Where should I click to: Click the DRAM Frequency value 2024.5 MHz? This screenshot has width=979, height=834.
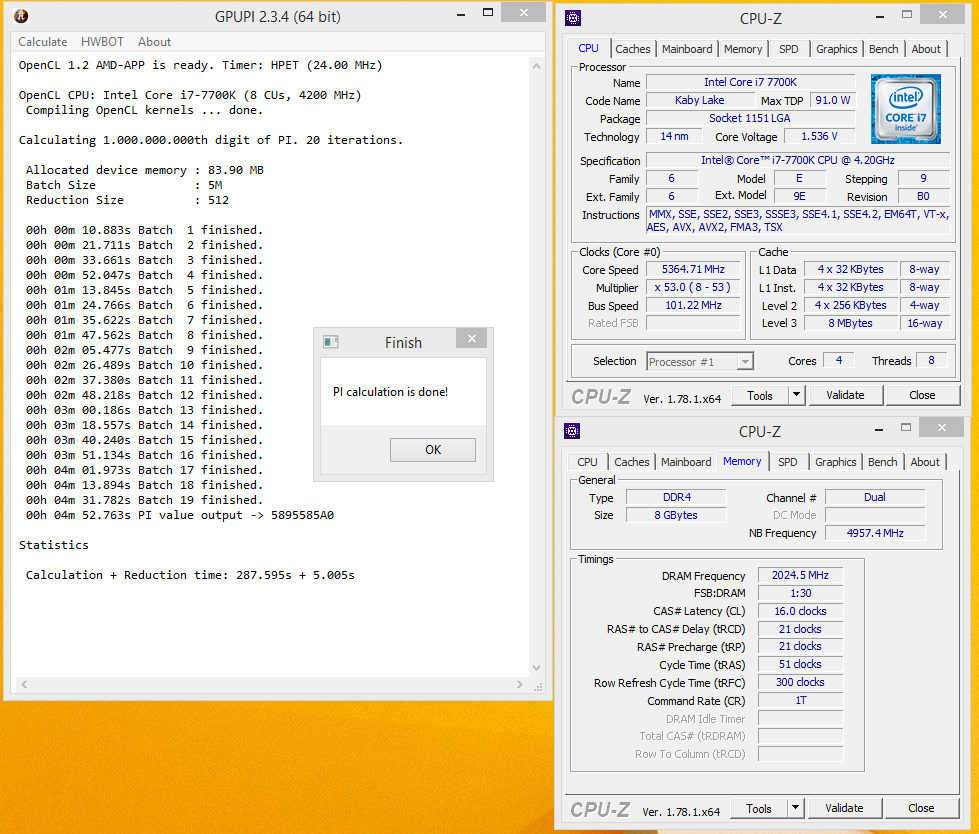tap(800, 575)
